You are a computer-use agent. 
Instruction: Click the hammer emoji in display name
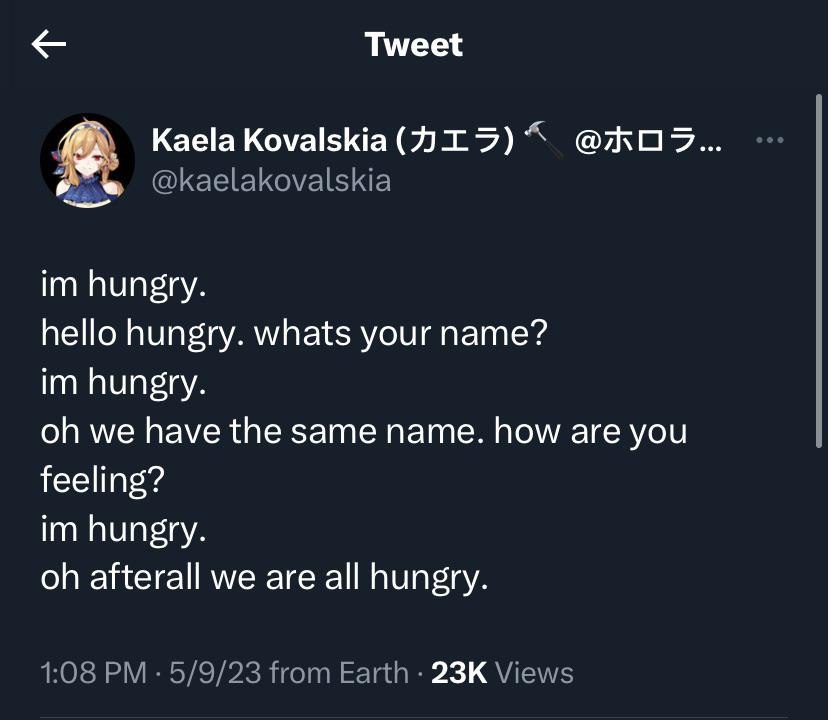(x=544, y=142)
